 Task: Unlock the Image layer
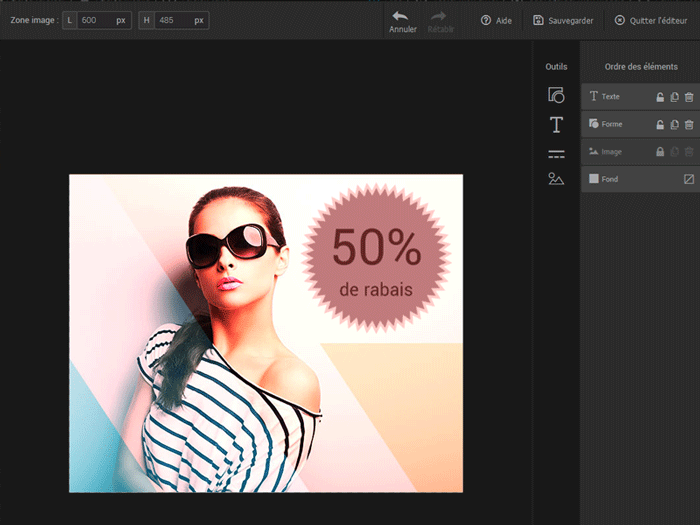(x=659, y=151)
